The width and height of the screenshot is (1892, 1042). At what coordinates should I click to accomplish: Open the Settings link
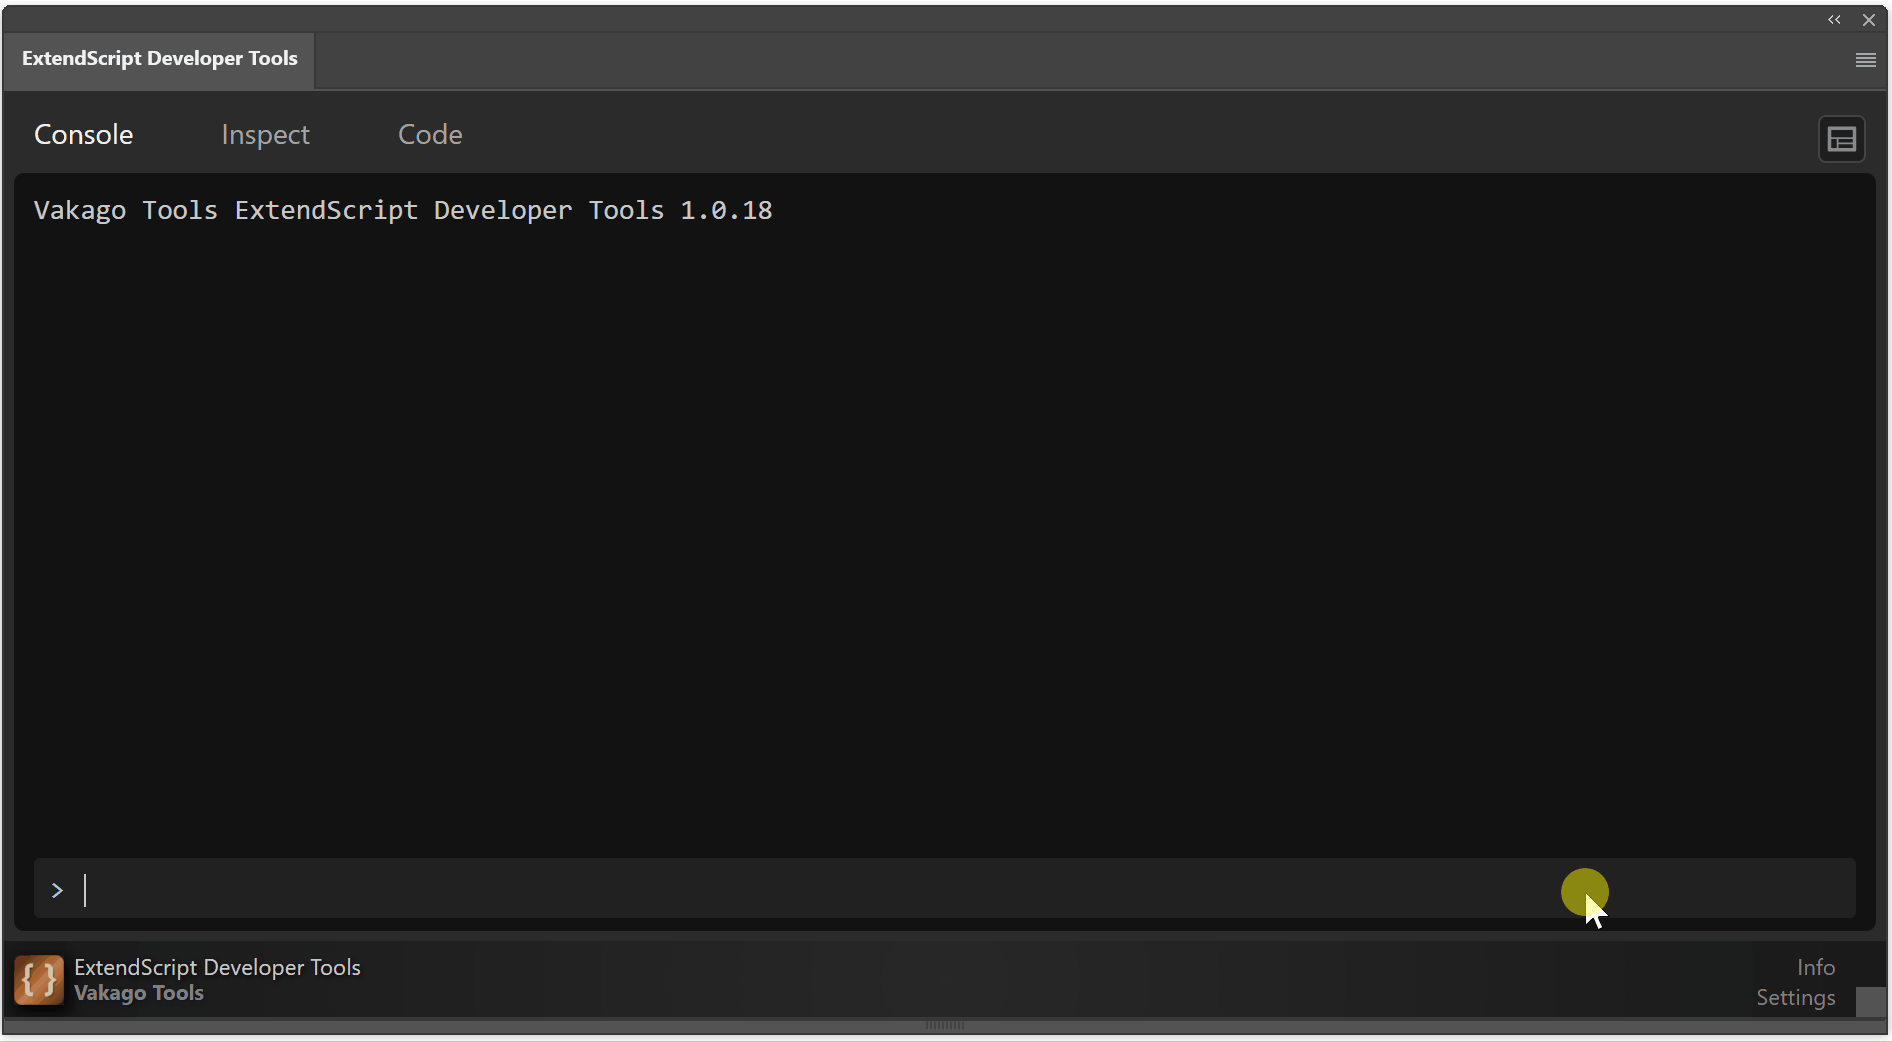1795,998
